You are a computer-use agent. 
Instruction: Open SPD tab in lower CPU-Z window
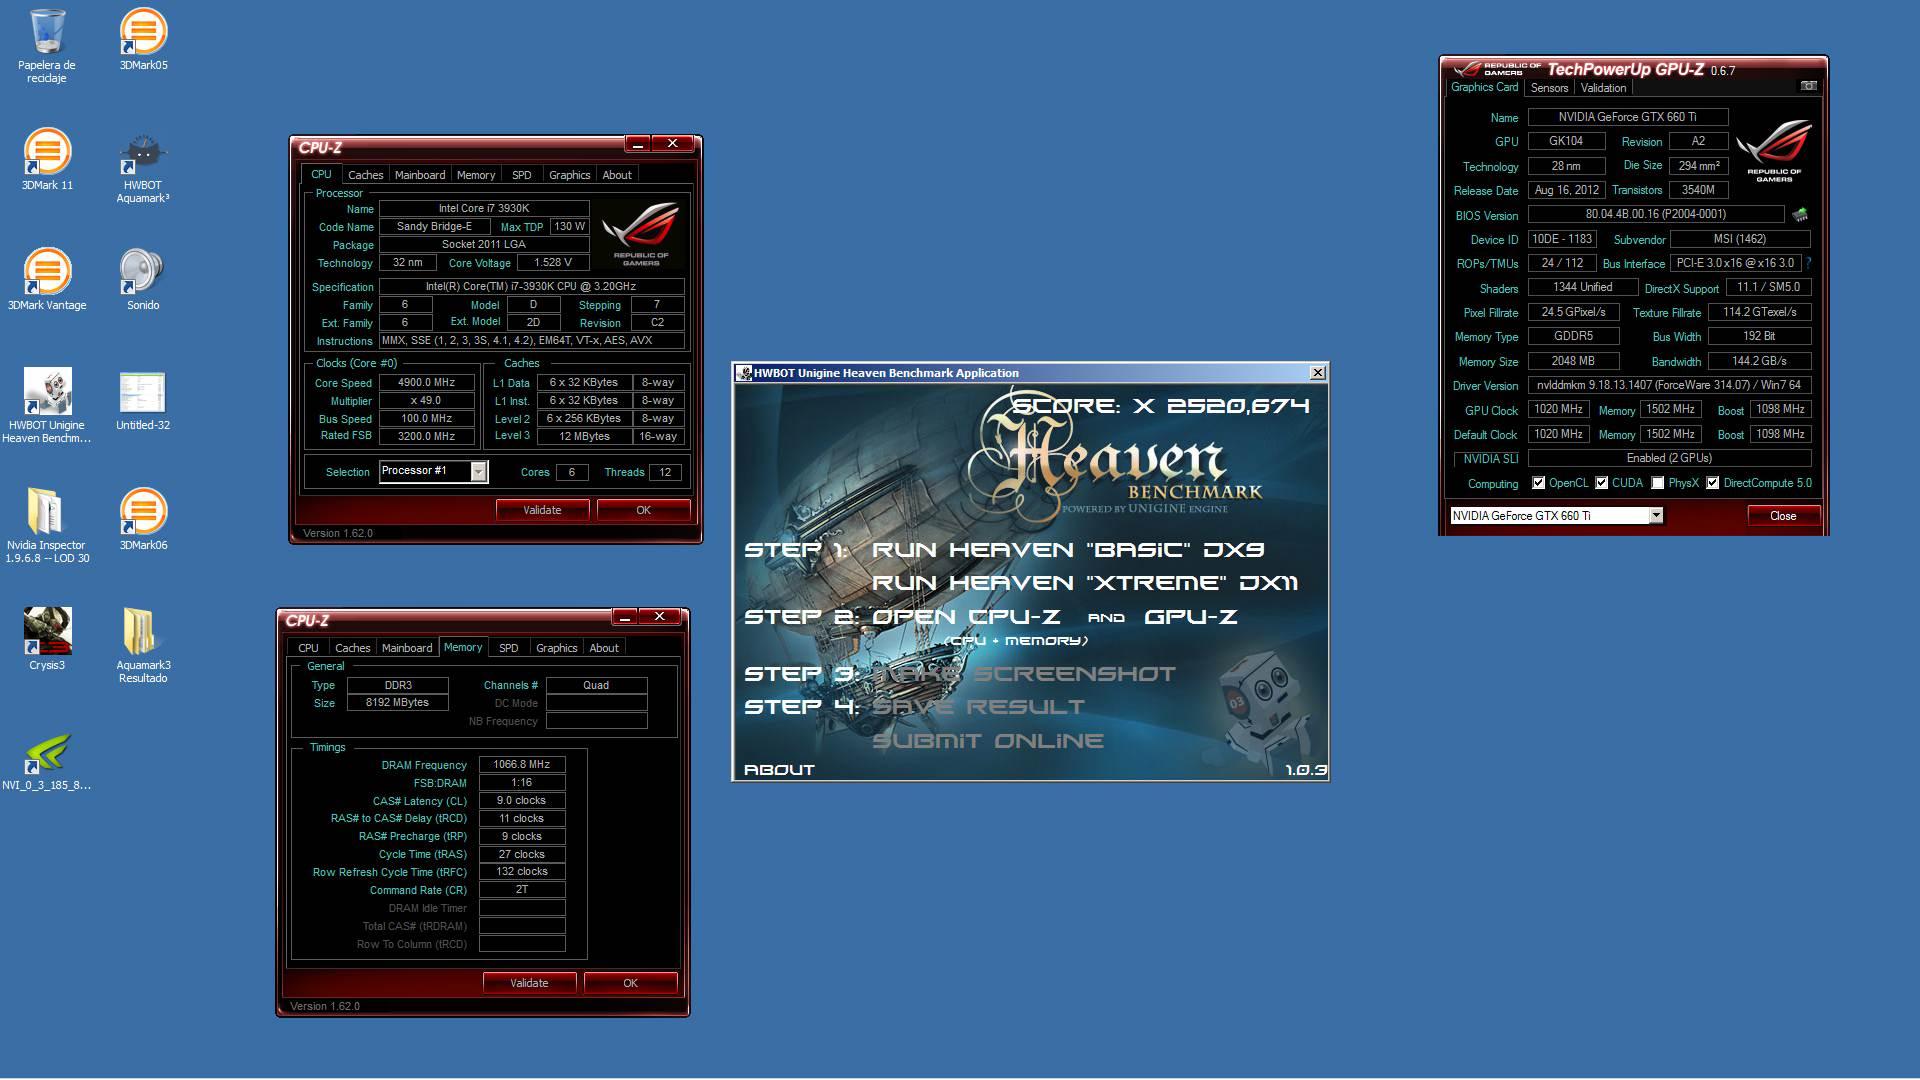509,648
